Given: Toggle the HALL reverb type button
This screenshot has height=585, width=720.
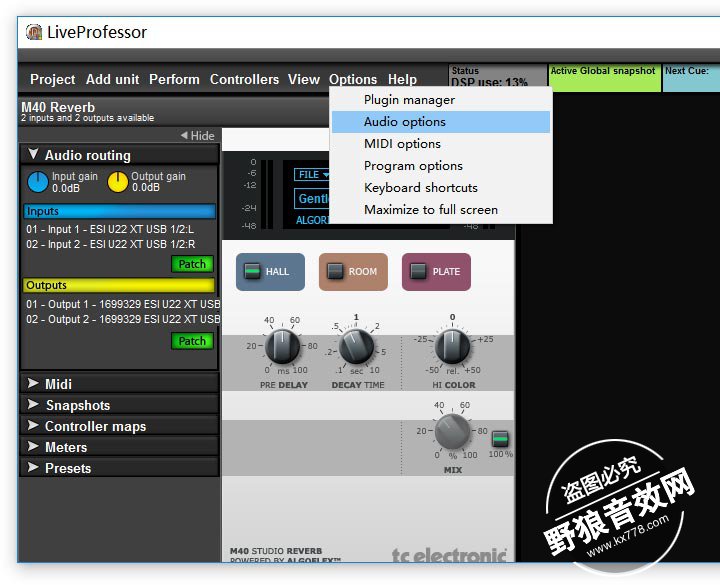Looking at the screenshot, I should point(270,271).
